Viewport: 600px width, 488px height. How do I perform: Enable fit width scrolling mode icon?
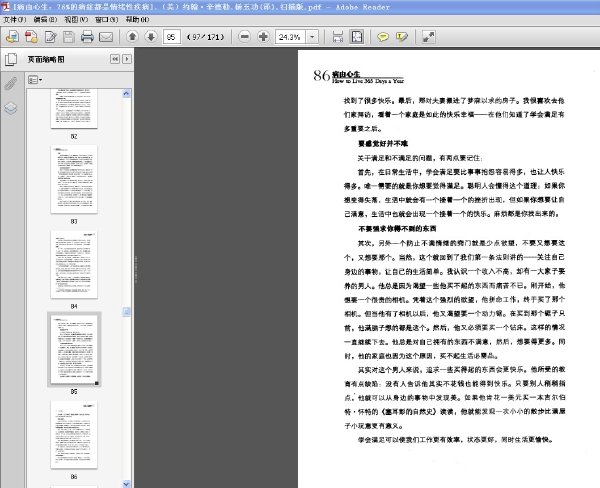click(338, 37)
